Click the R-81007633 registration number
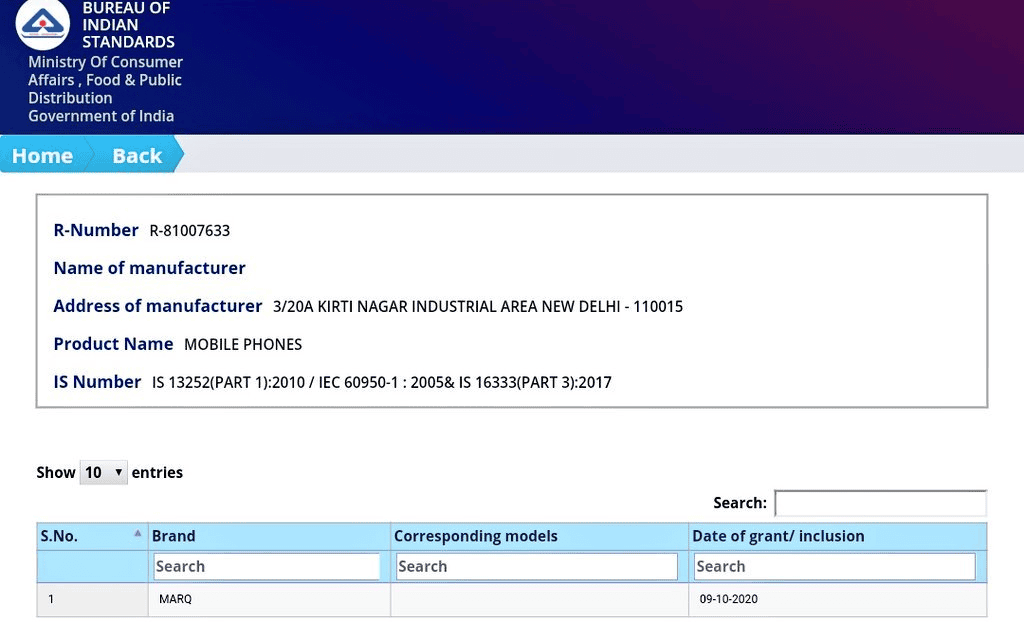The image size is (1024, 622). [x=190, y=231]
